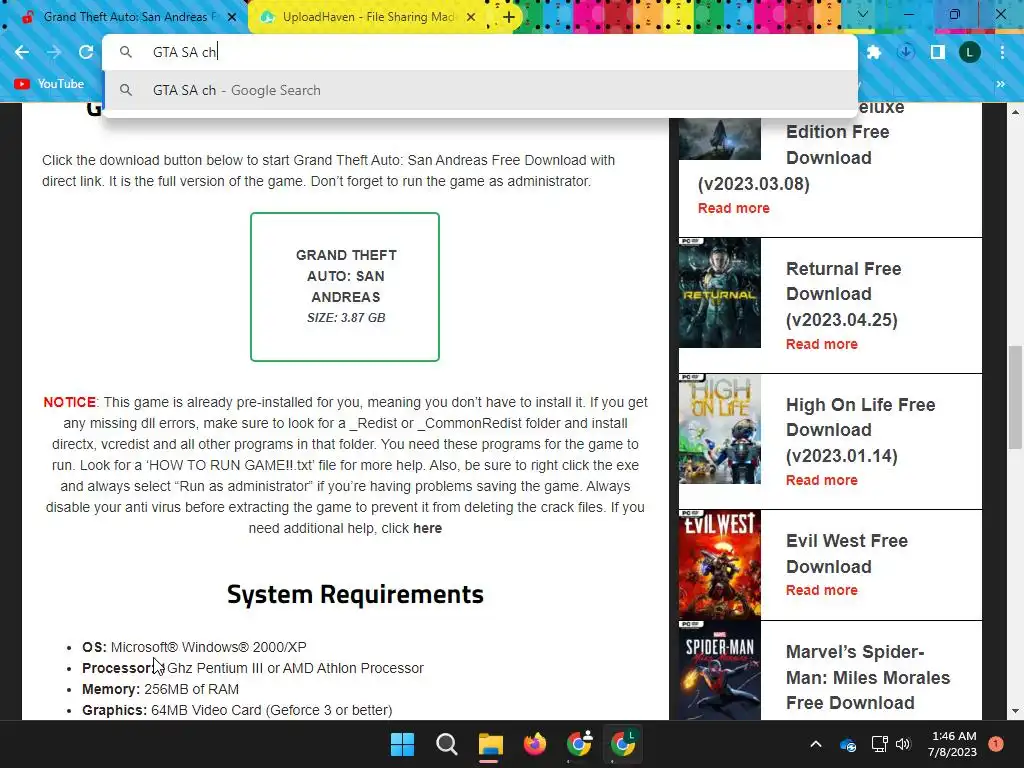Open the Windows Start menu

tap(402, 744)
